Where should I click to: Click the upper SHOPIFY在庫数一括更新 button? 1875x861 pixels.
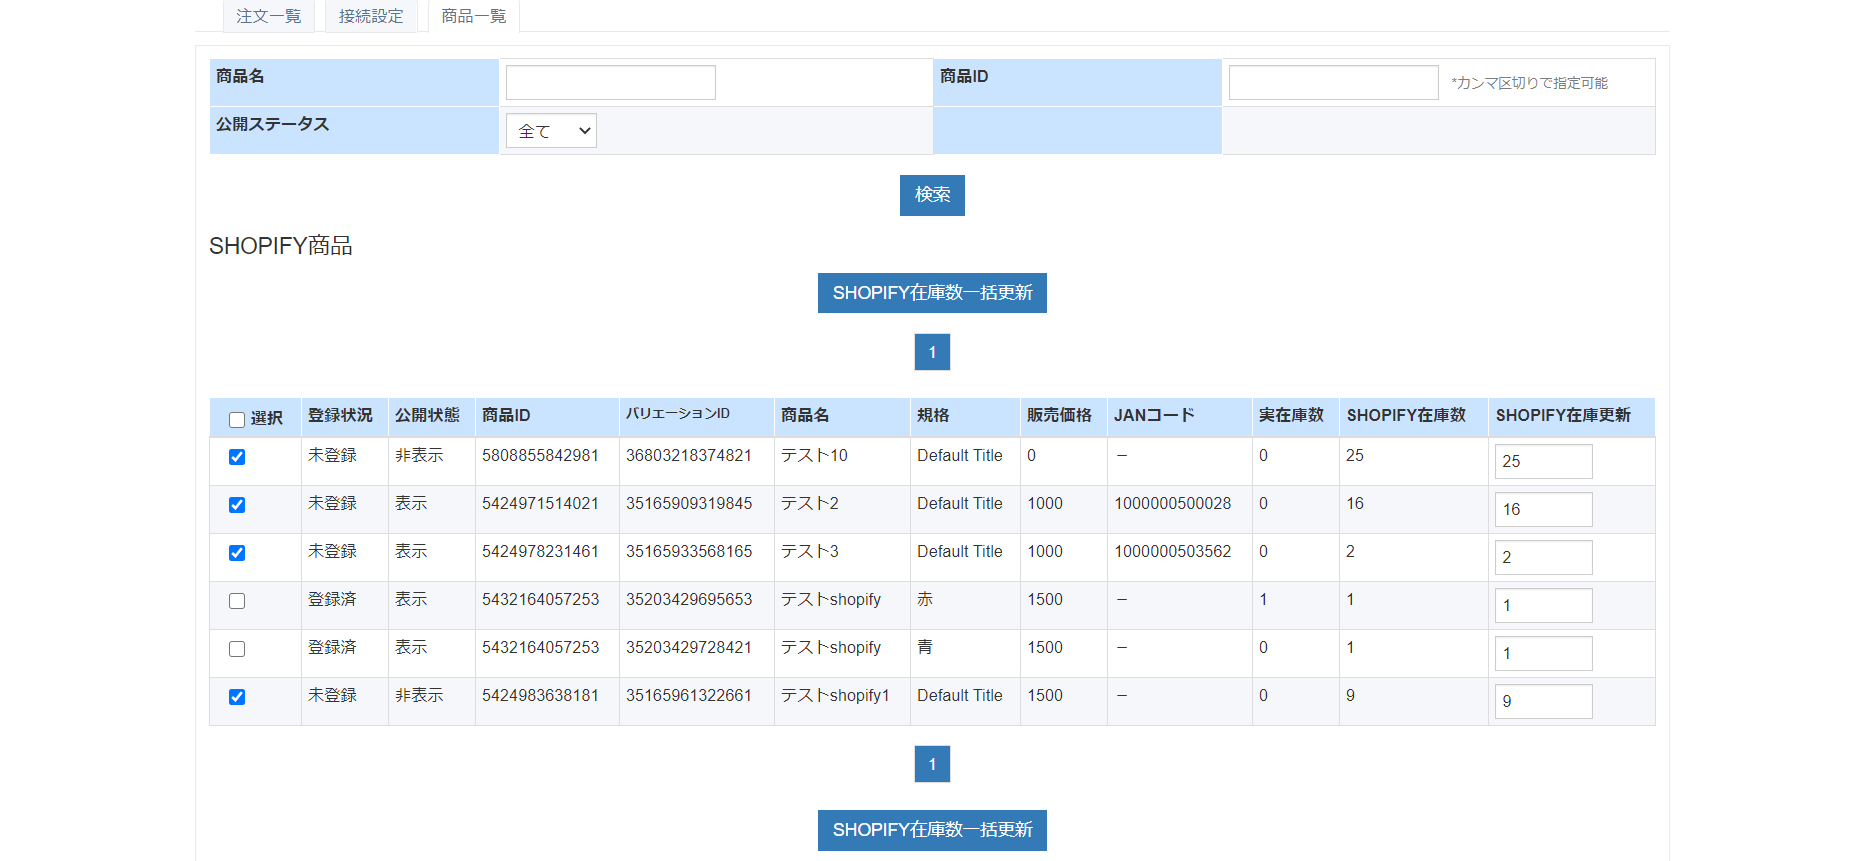pos(932,293)
